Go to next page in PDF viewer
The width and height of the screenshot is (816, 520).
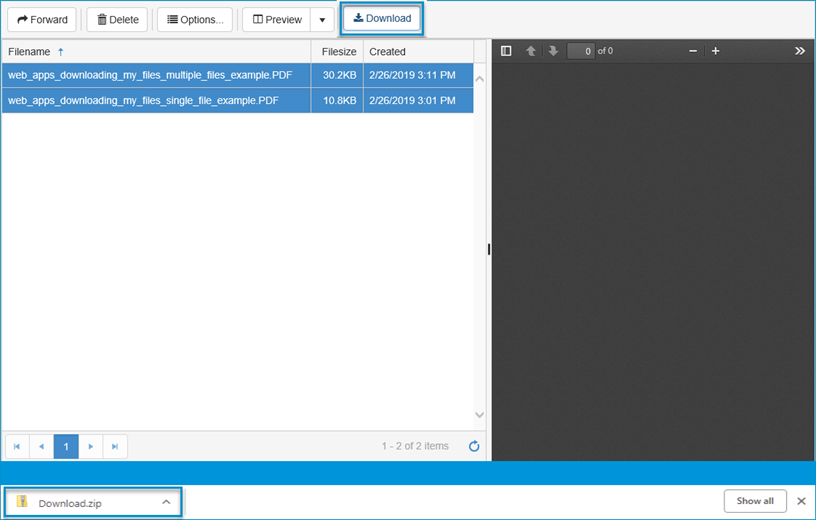coord(553,51)
